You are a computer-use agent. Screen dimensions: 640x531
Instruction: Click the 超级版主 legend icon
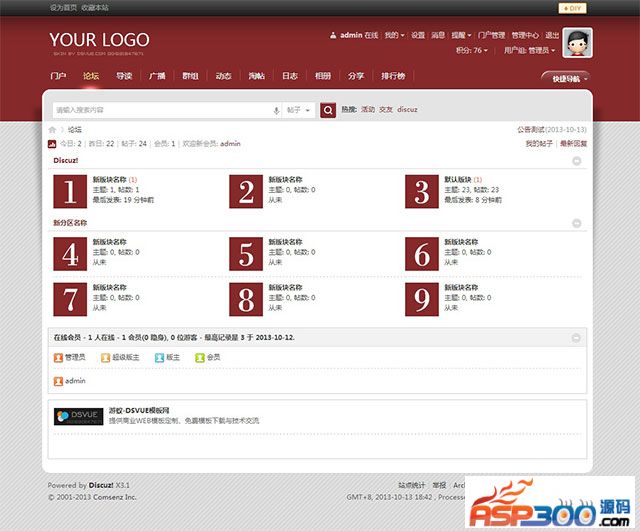point(106,358)
